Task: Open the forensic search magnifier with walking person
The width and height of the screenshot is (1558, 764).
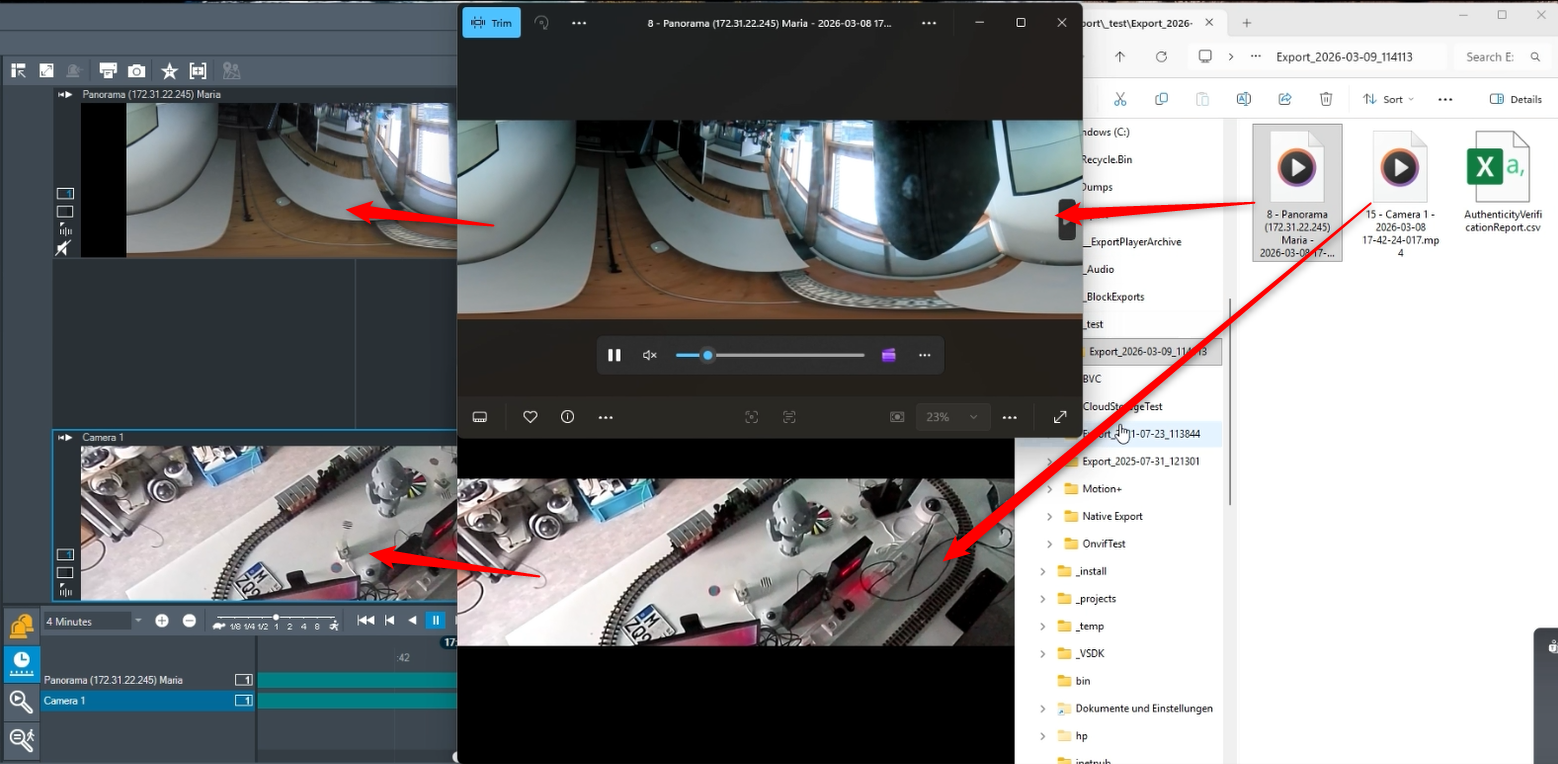Action: 21,739
